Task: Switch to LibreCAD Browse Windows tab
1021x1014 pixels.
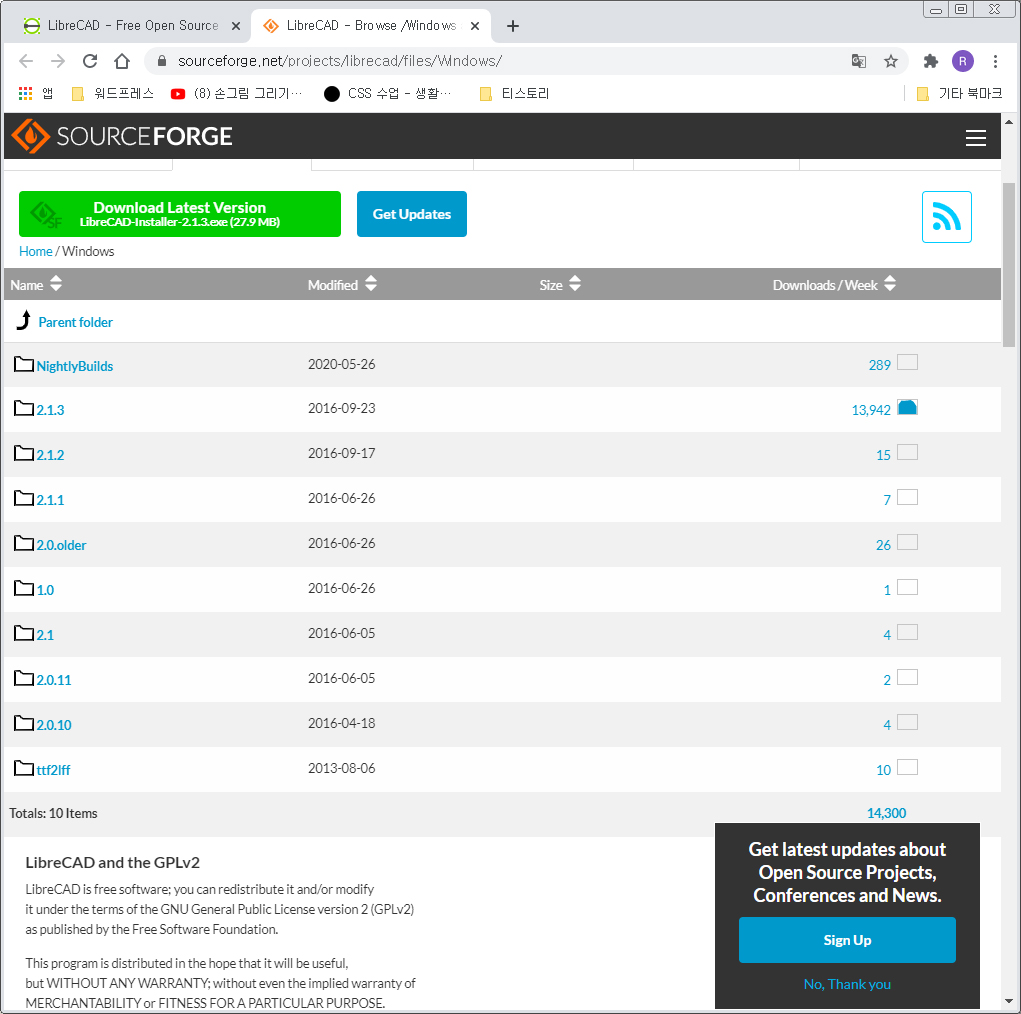Action: (x=371, y=26)
